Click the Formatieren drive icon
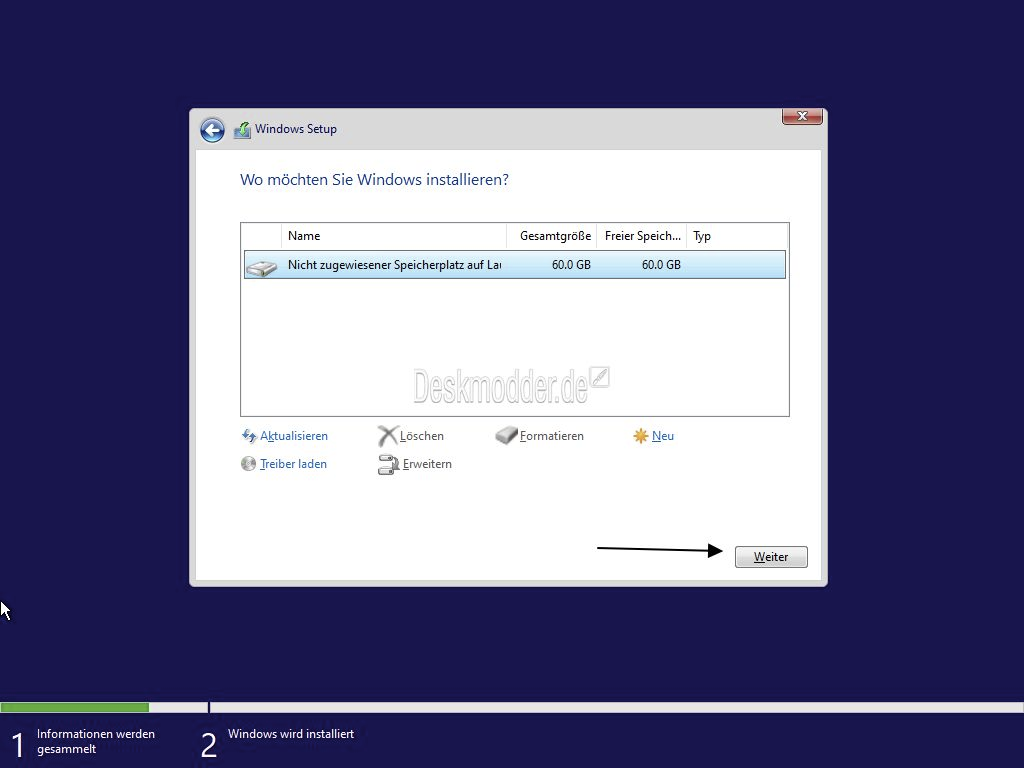This screenshot has width=1027, height=769. coord(506,435)
